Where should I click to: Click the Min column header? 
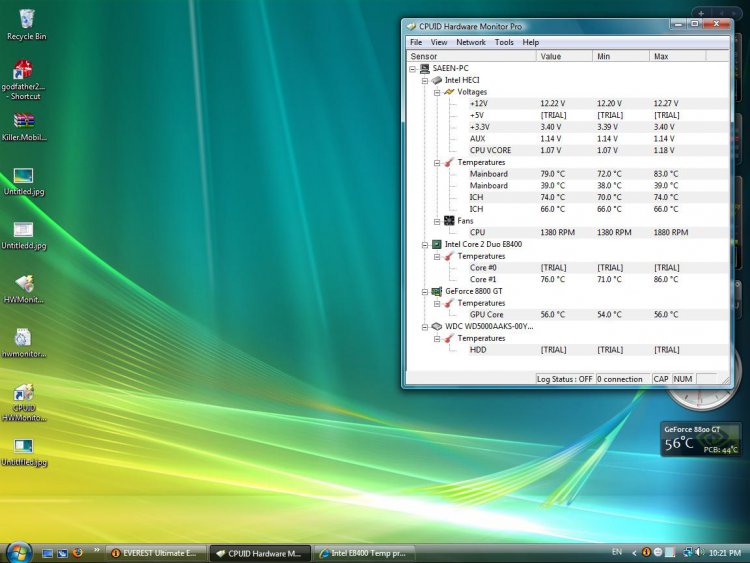pyautogui.click(x=621, y=56)
